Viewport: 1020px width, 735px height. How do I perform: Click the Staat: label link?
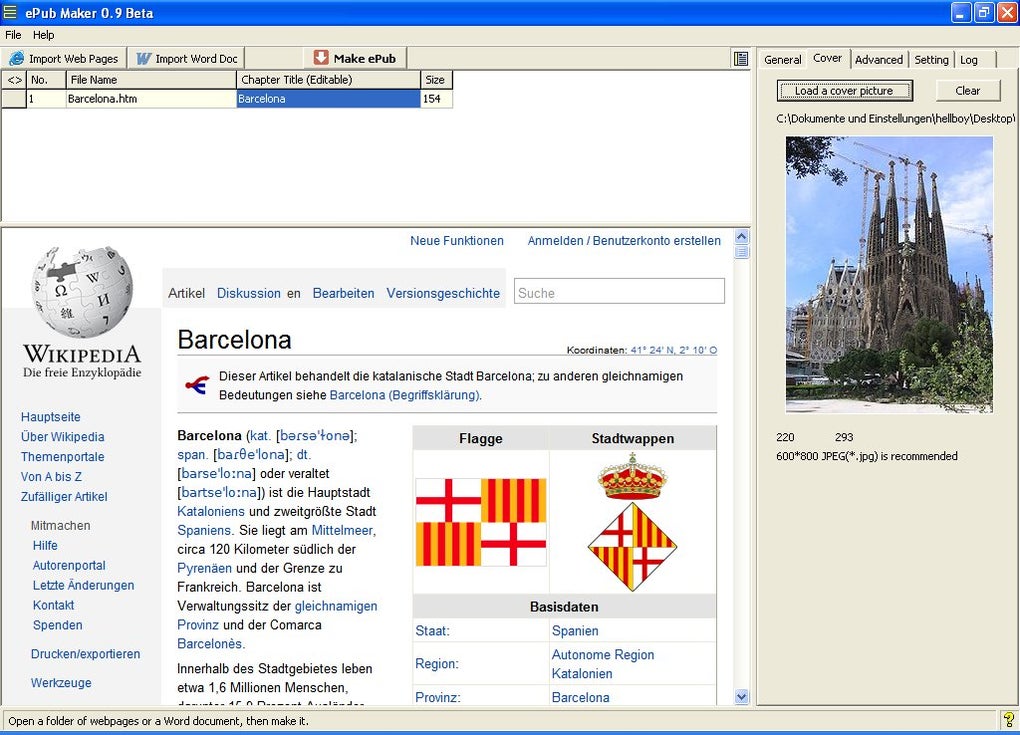[432, 630]
